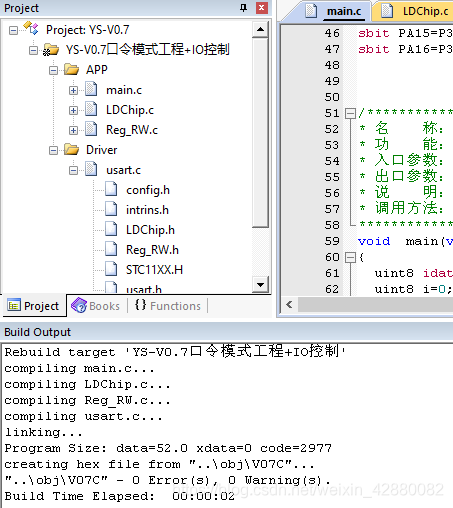Click 'linking...' line in Build Output

tap(43, 432)
